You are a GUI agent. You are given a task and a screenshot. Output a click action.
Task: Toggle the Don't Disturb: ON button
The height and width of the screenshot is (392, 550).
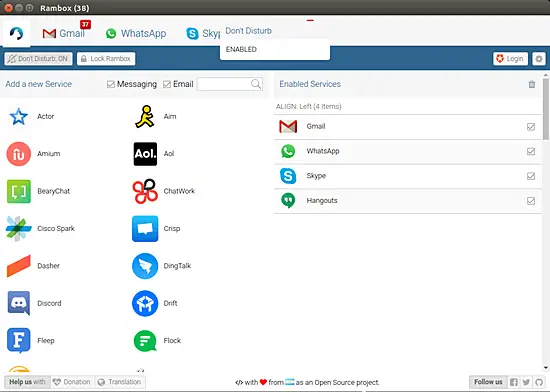tap(38, 59)
